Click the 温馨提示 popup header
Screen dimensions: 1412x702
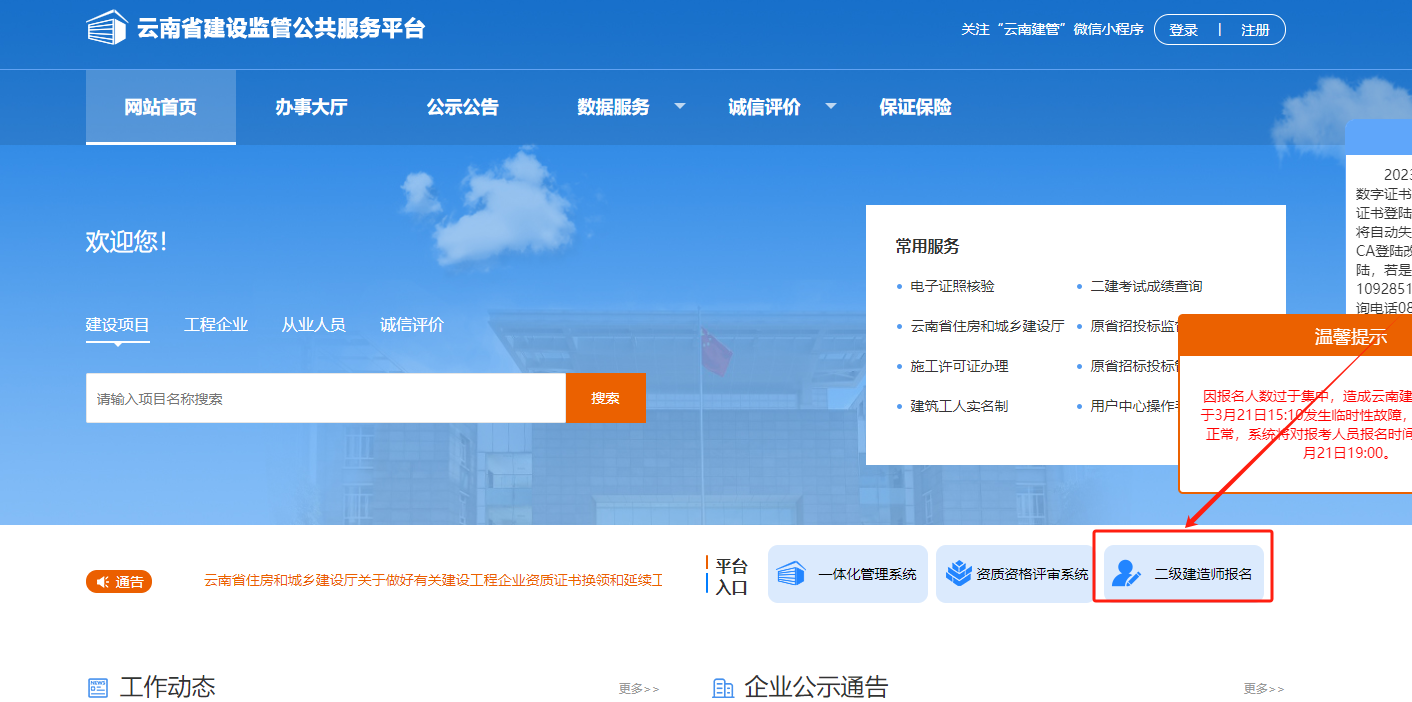tap(1296, 337)
